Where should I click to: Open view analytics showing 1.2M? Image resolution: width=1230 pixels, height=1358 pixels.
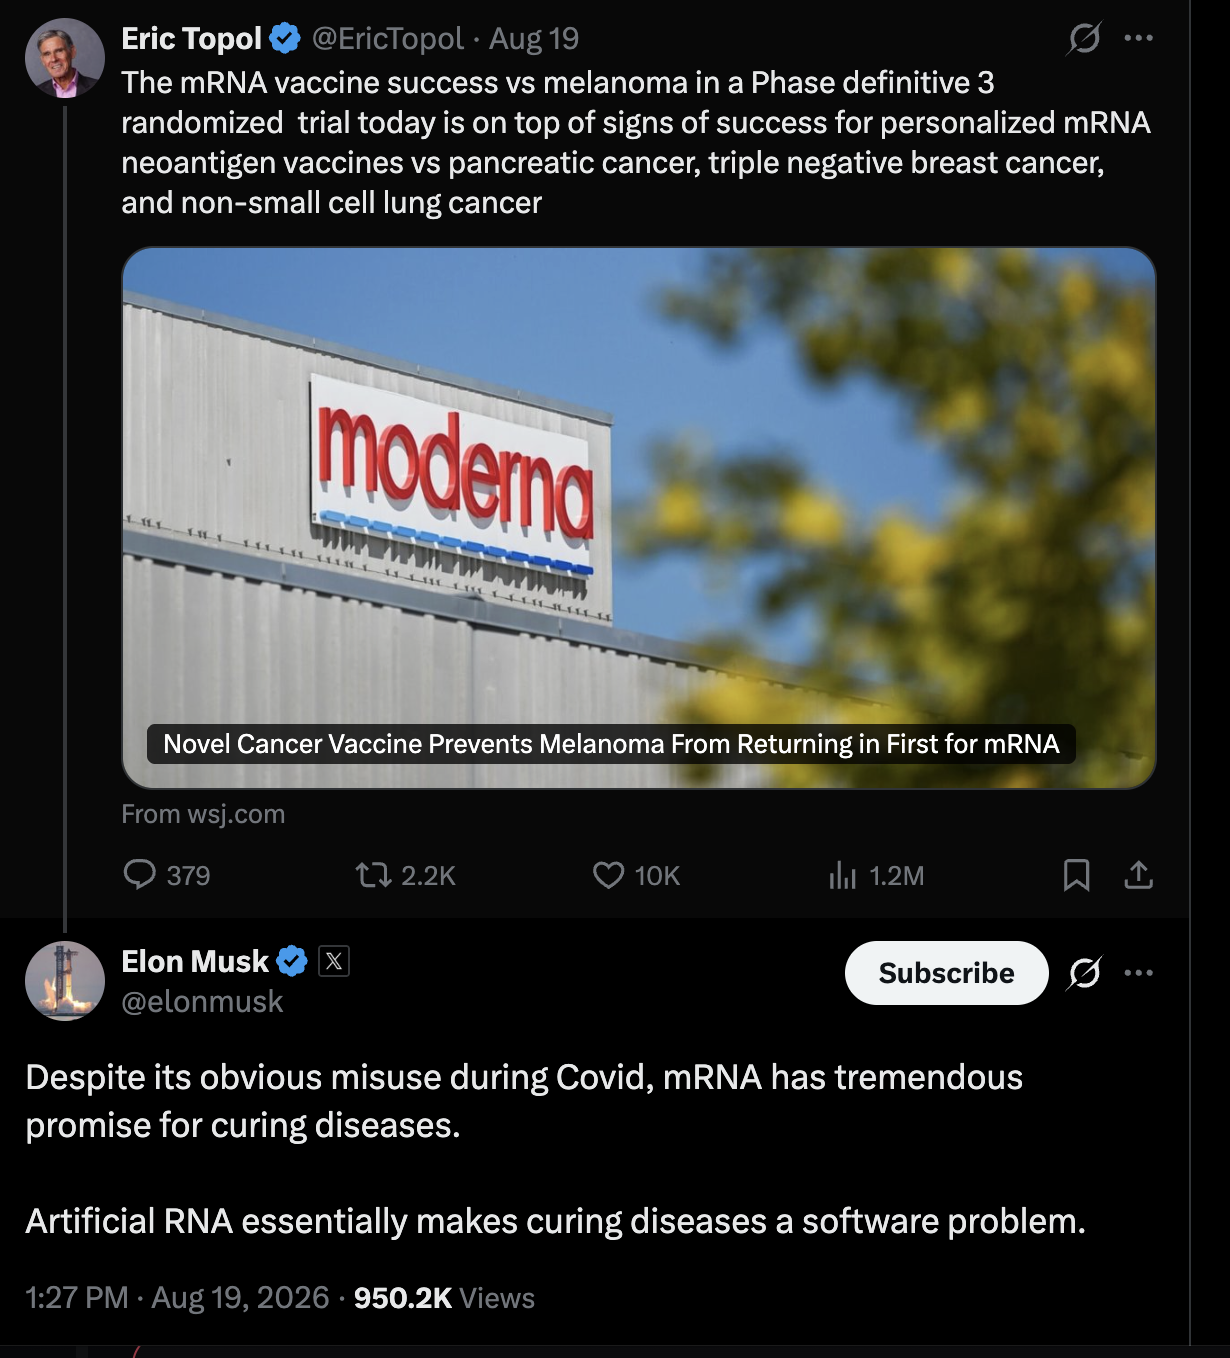click(843, 875)
